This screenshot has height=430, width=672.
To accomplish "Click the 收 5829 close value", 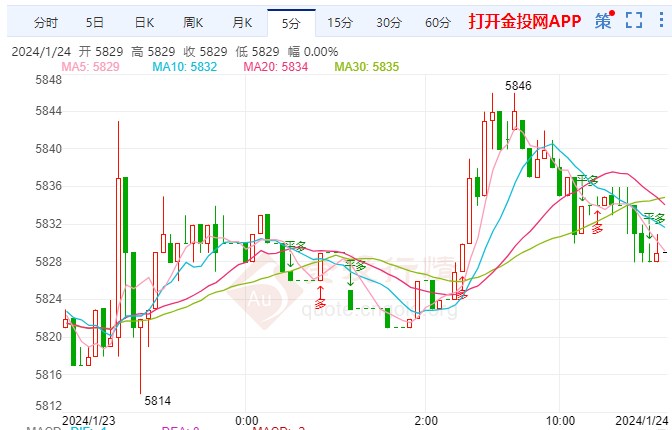I will (x=205, y=52).
